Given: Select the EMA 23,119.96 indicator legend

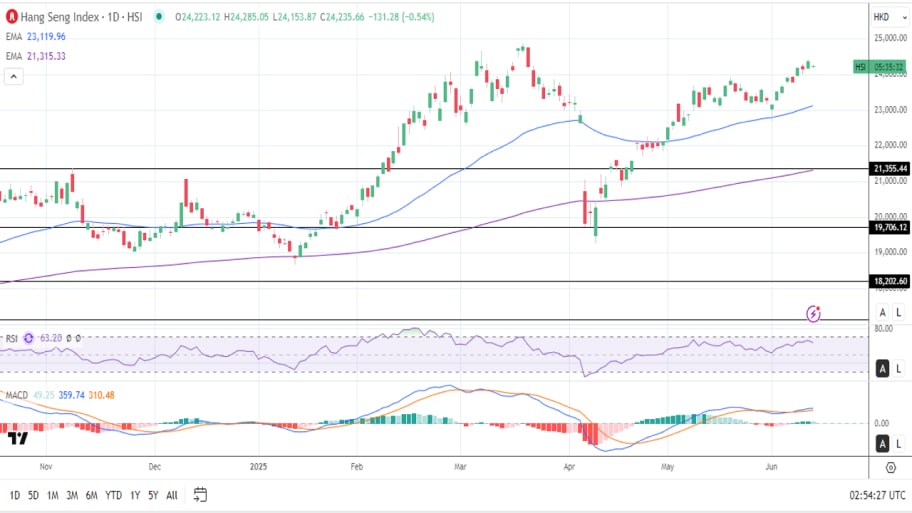Looking at the screenshot, I should pos(35,36).
